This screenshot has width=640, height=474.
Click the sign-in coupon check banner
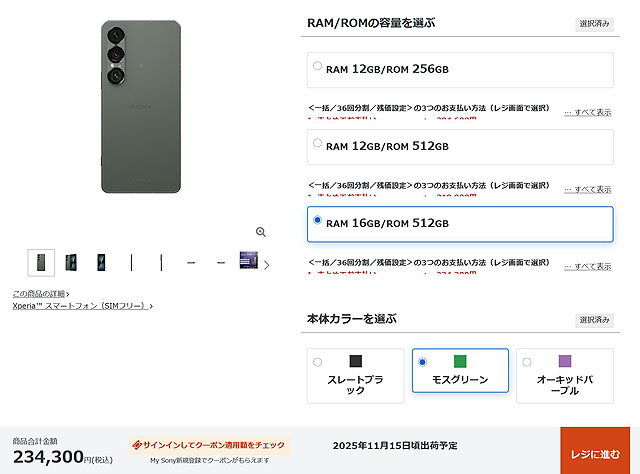tap(209, 445)
